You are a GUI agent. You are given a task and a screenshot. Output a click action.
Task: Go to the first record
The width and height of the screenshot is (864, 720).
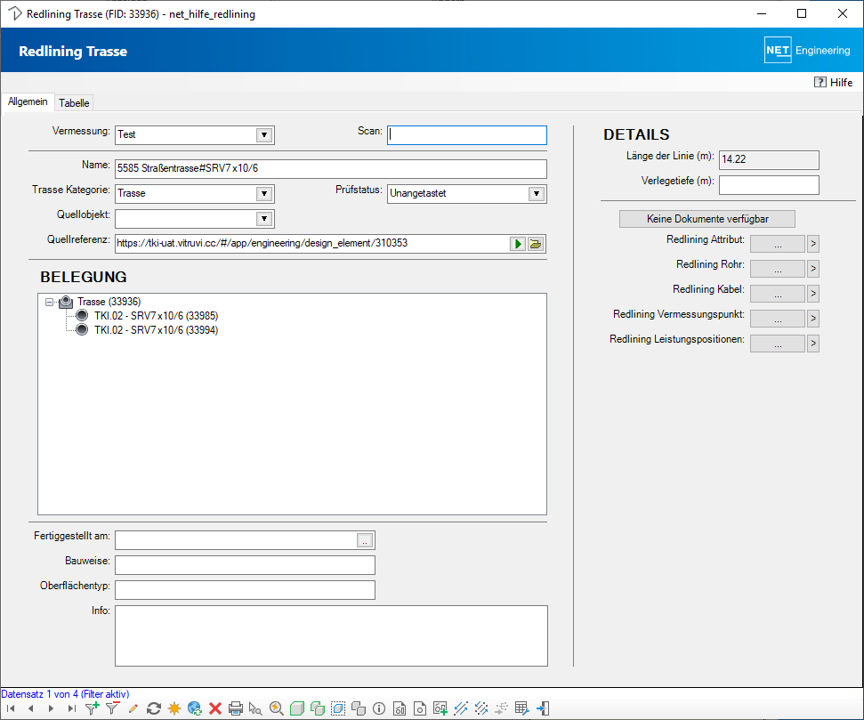11,708
